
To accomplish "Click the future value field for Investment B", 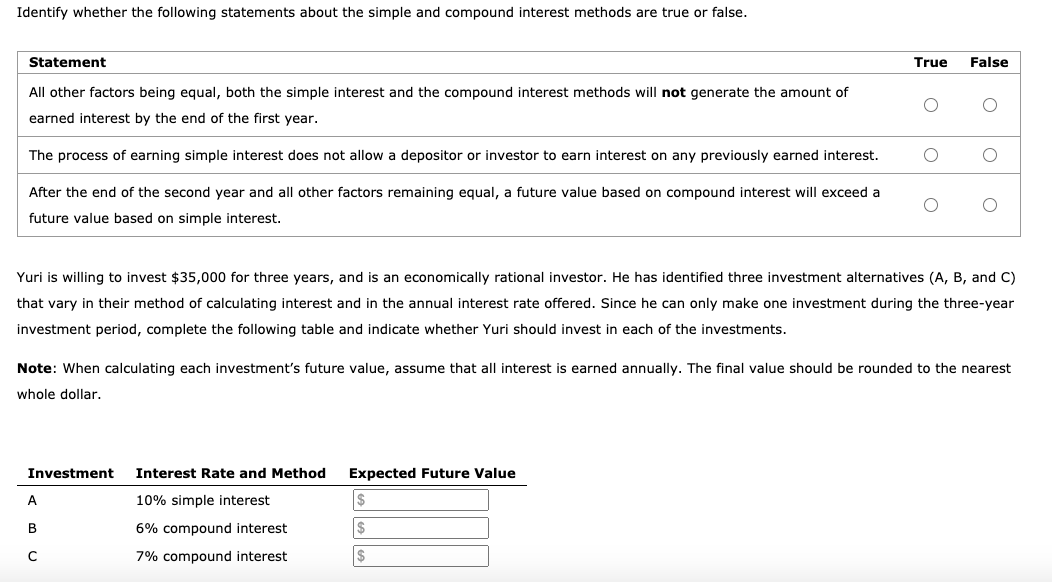I will [x=420, y=527].
